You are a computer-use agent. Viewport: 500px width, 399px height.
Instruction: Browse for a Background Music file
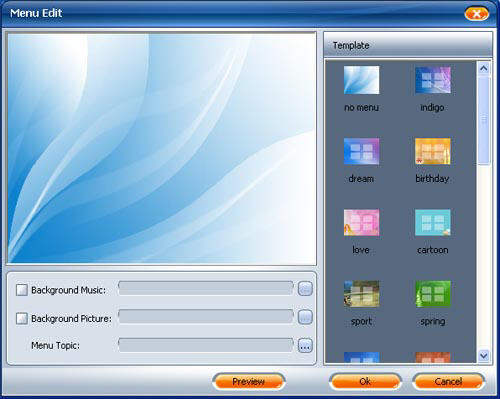tap(305, 289)
